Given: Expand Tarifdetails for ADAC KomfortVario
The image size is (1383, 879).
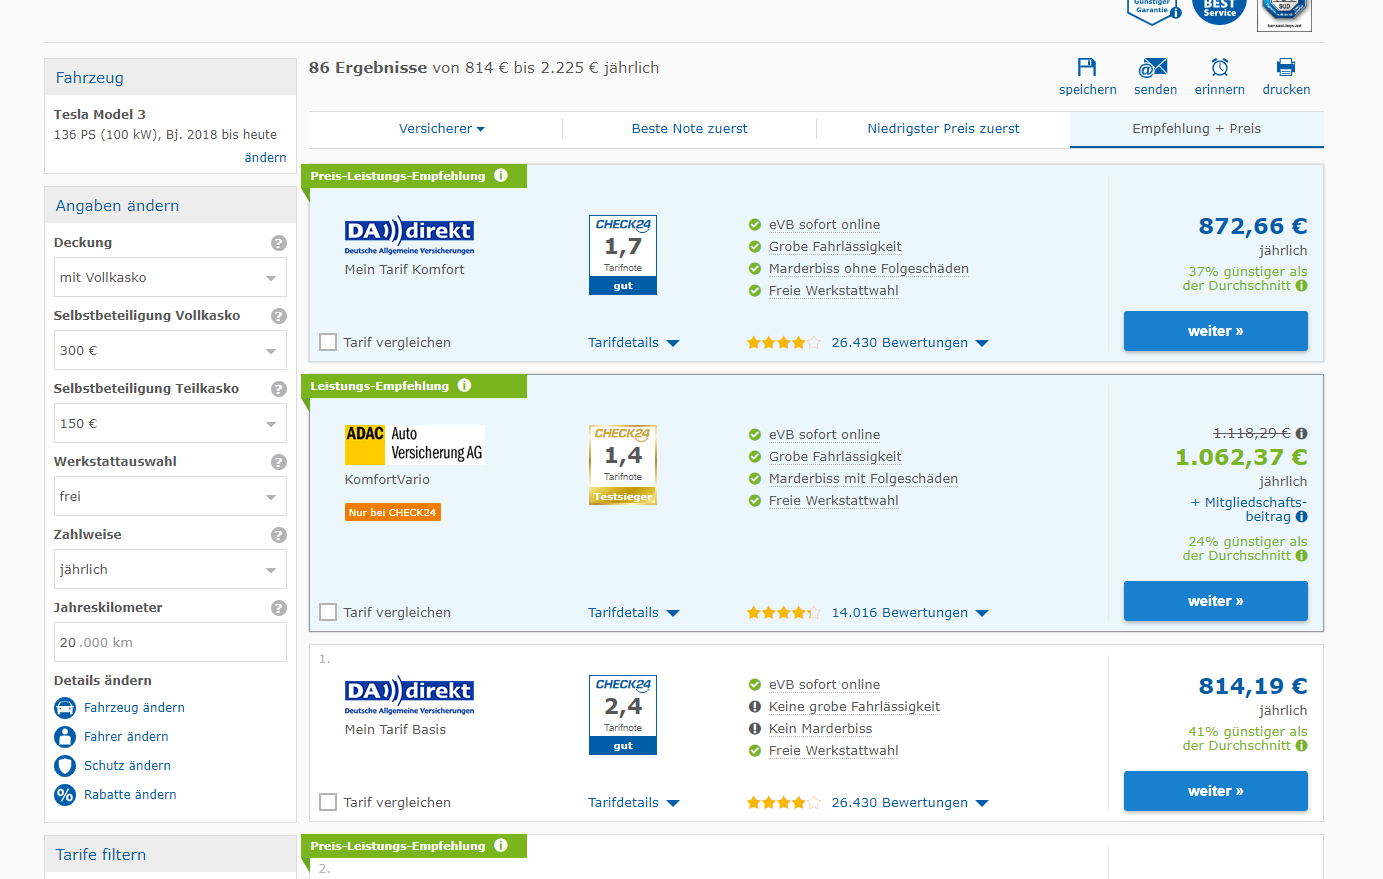Looking at the screenshot, I should (633, 613).
